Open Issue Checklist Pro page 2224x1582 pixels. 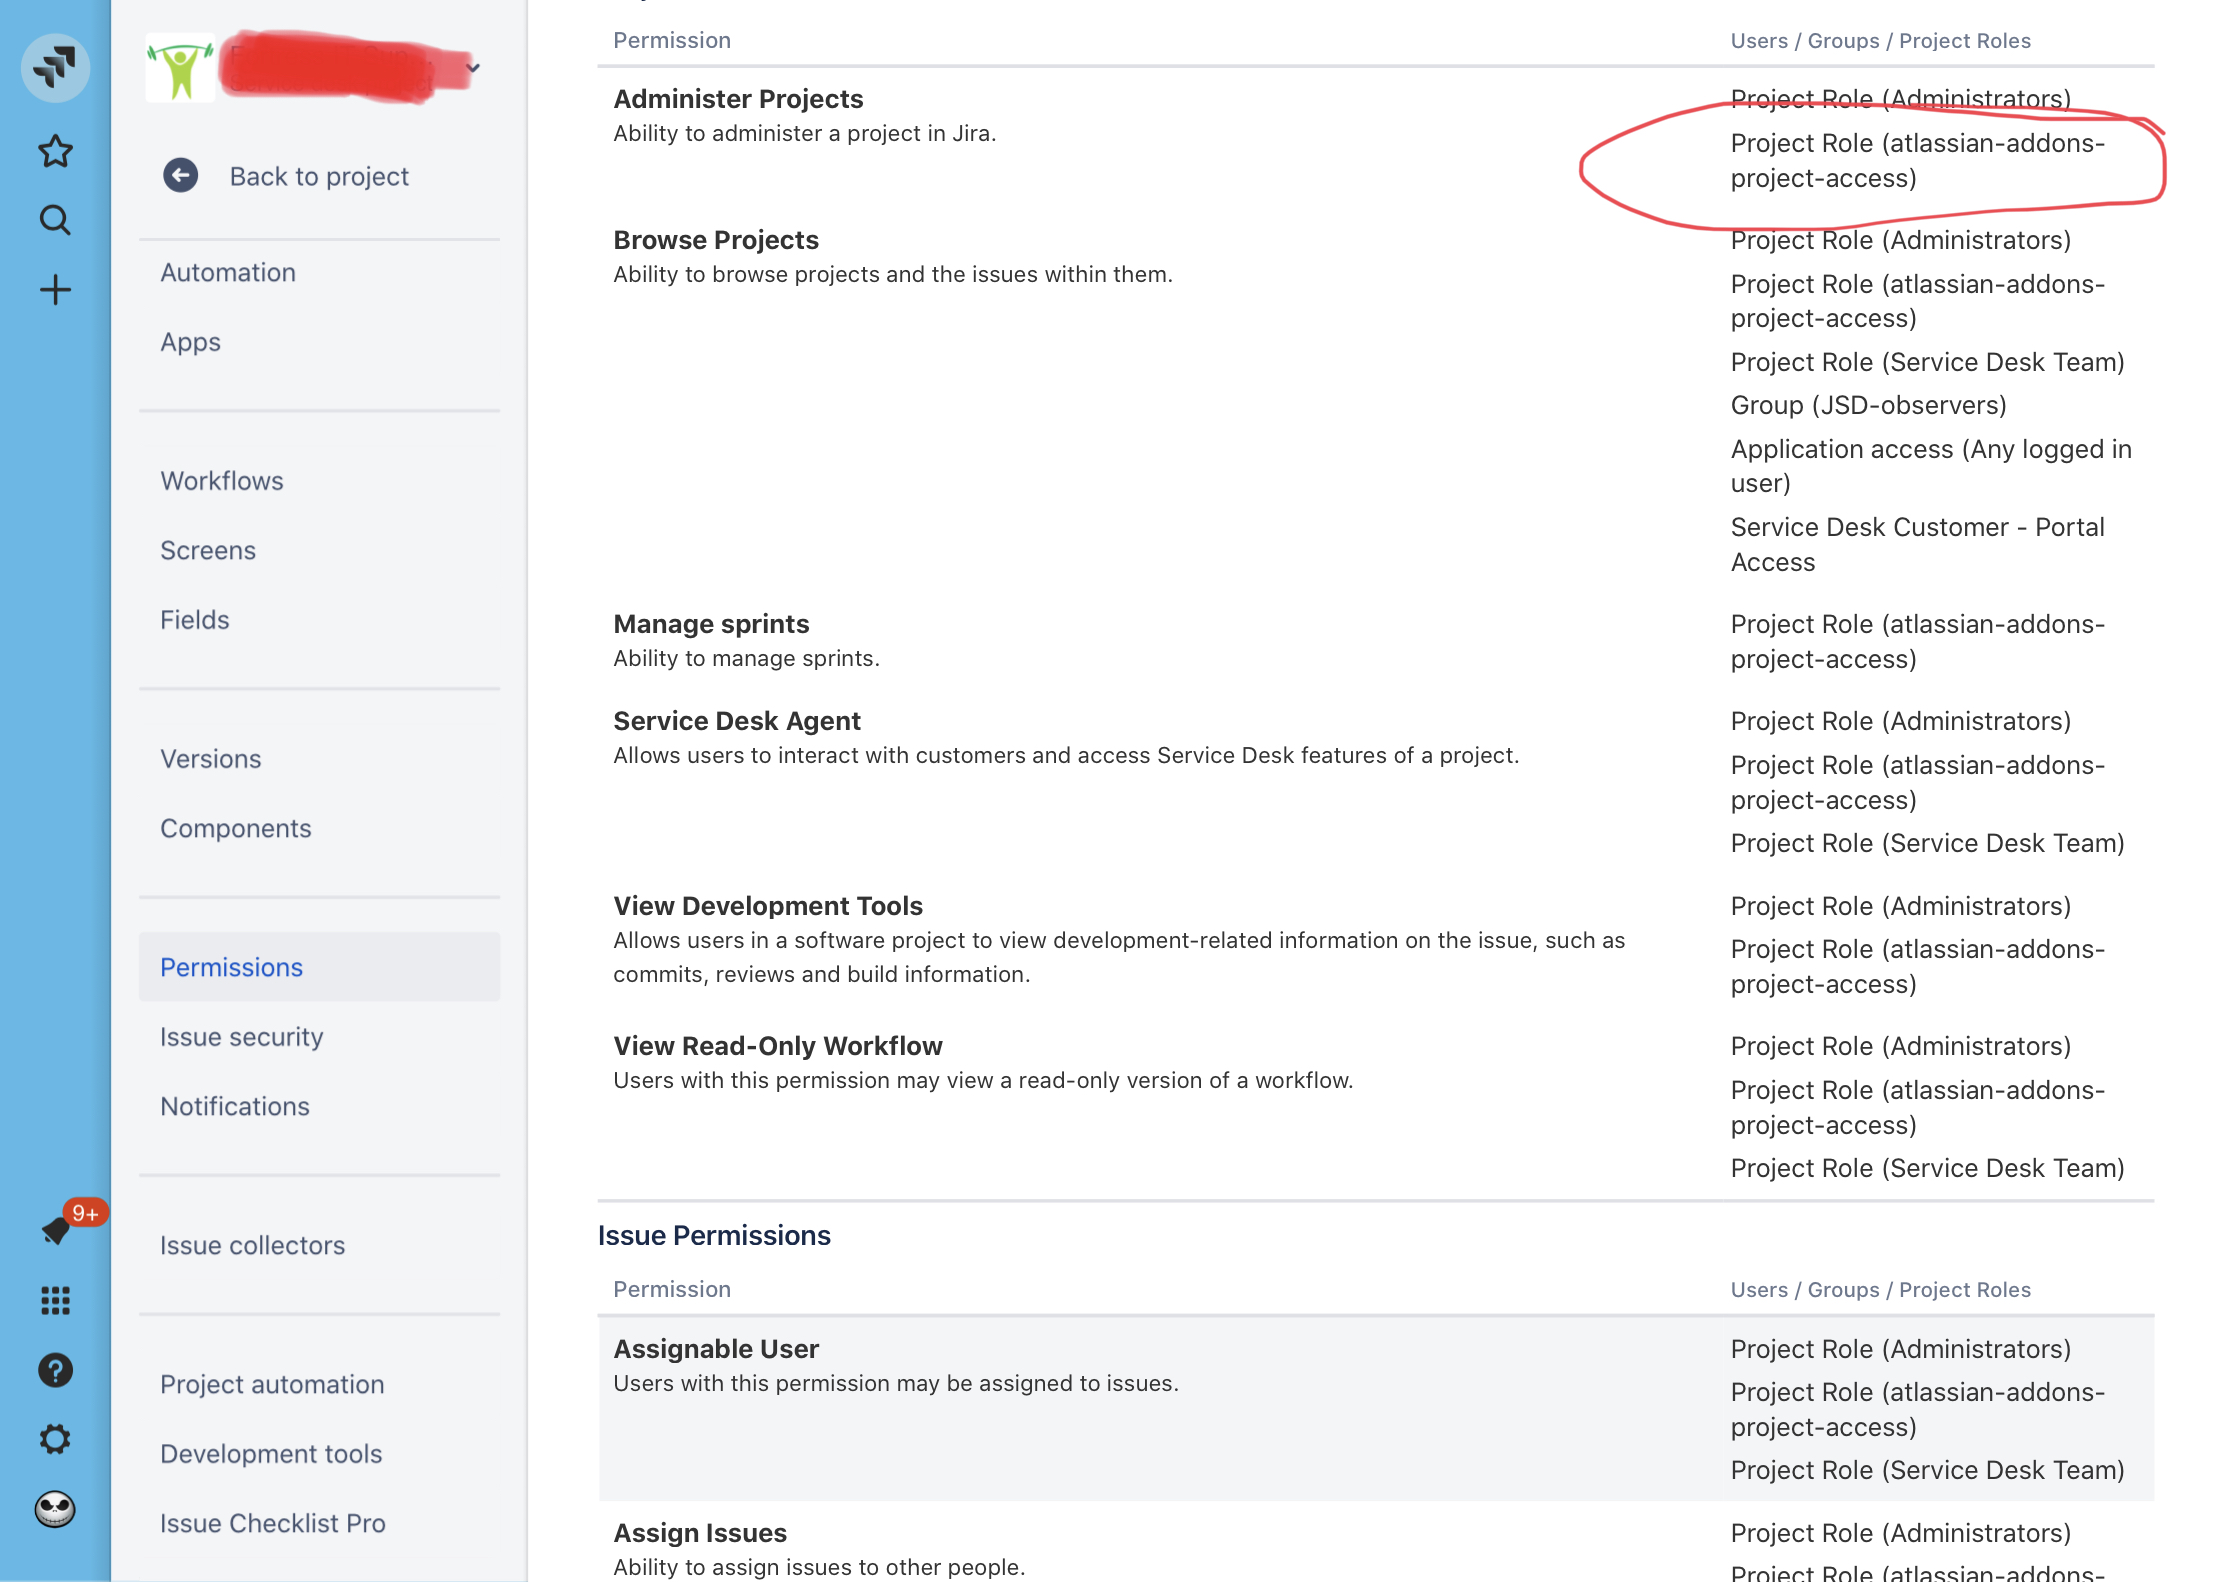273,1523
